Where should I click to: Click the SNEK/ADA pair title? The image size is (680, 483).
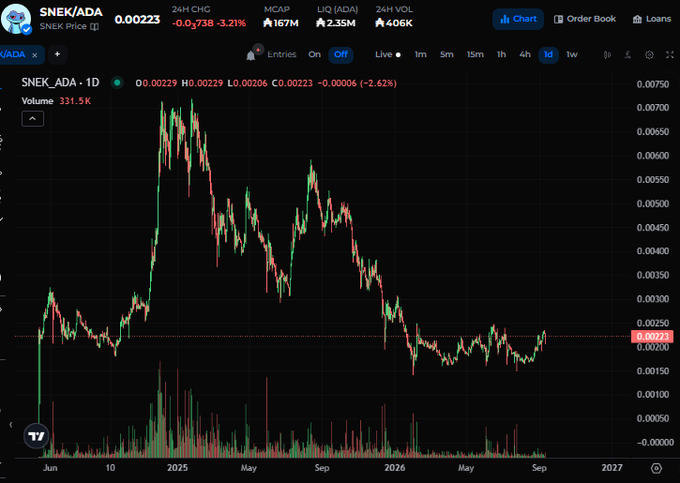[x=71, y=12]
